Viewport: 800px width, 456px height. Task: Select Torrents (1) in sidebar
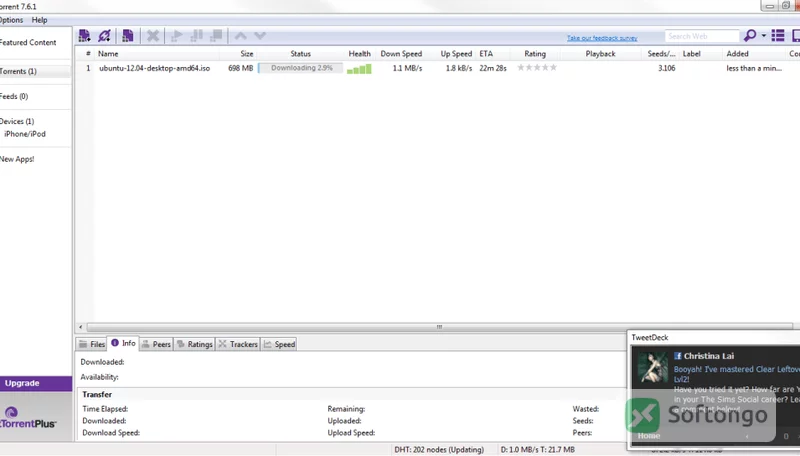pyautogui.click(x=18, y=71)
